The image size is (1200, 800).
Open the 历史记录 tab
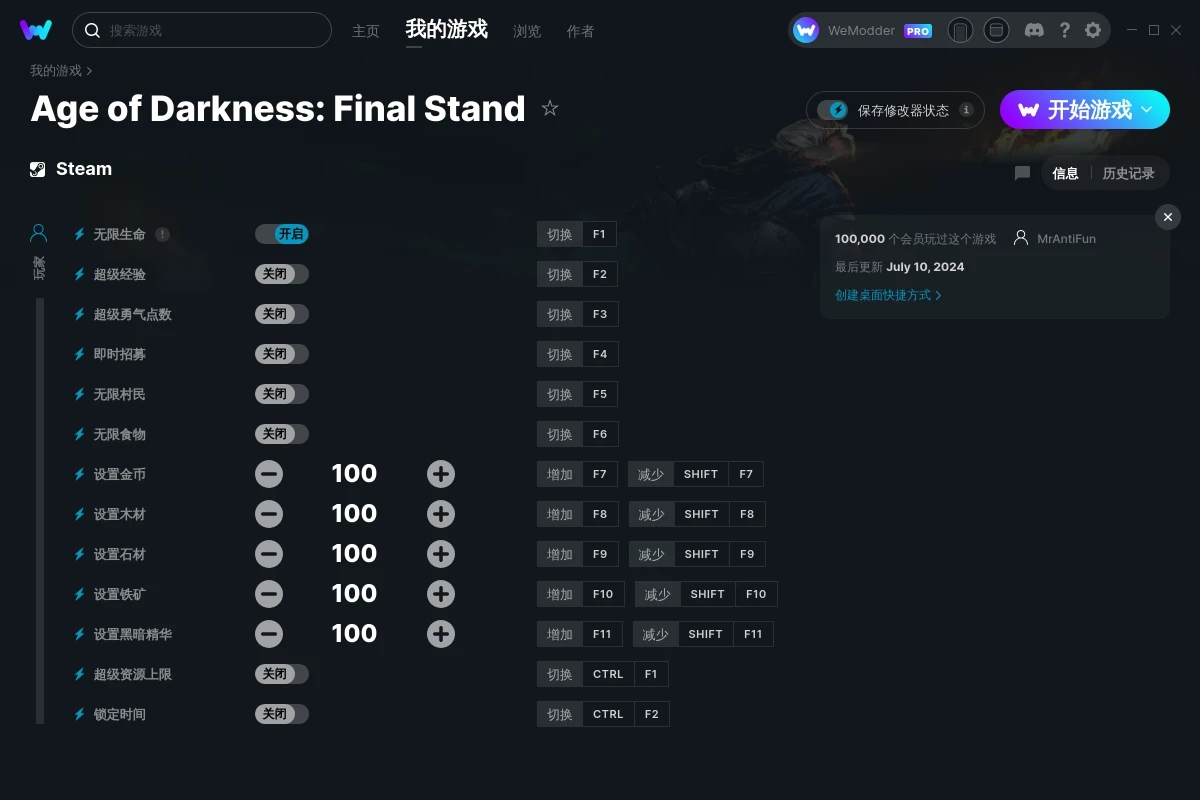[x=1128, y=173]
